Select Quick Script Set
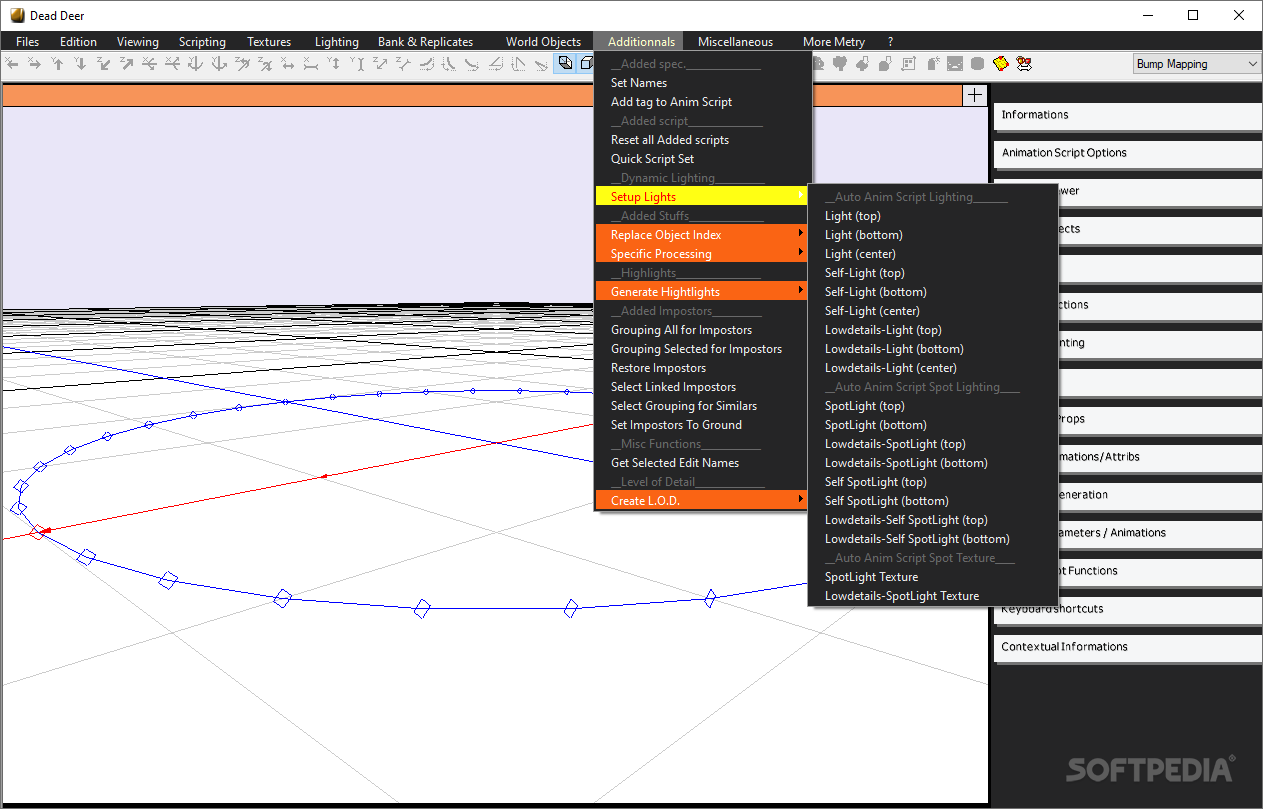 pos(652,159)
